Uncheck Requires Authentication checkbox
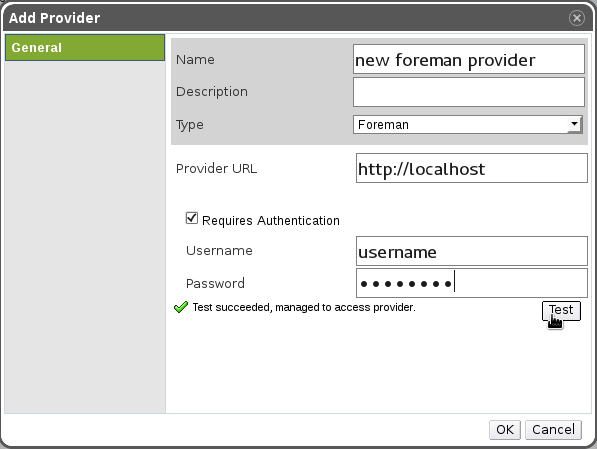 [x=192, y=219]
